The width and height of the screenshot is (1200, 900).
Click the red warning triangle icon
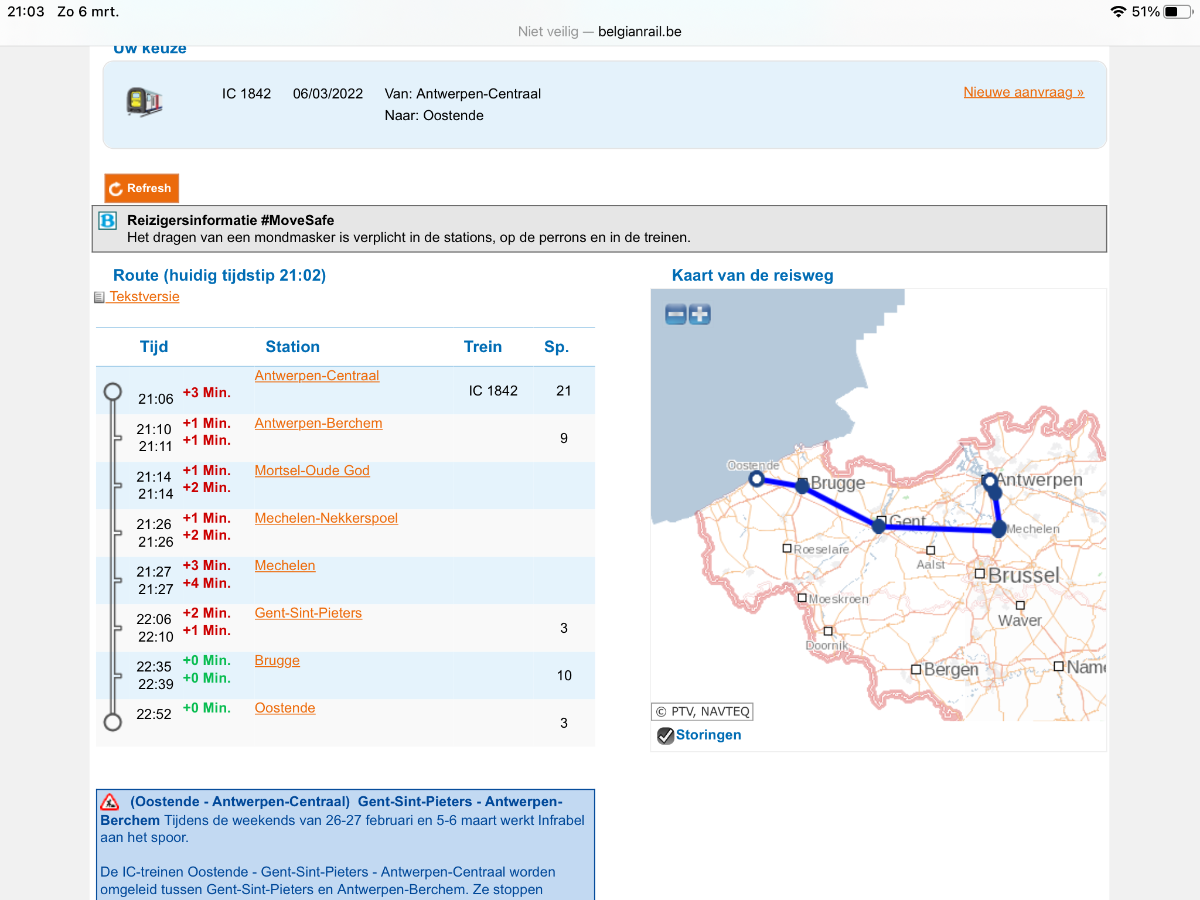(x=110, y=802)
